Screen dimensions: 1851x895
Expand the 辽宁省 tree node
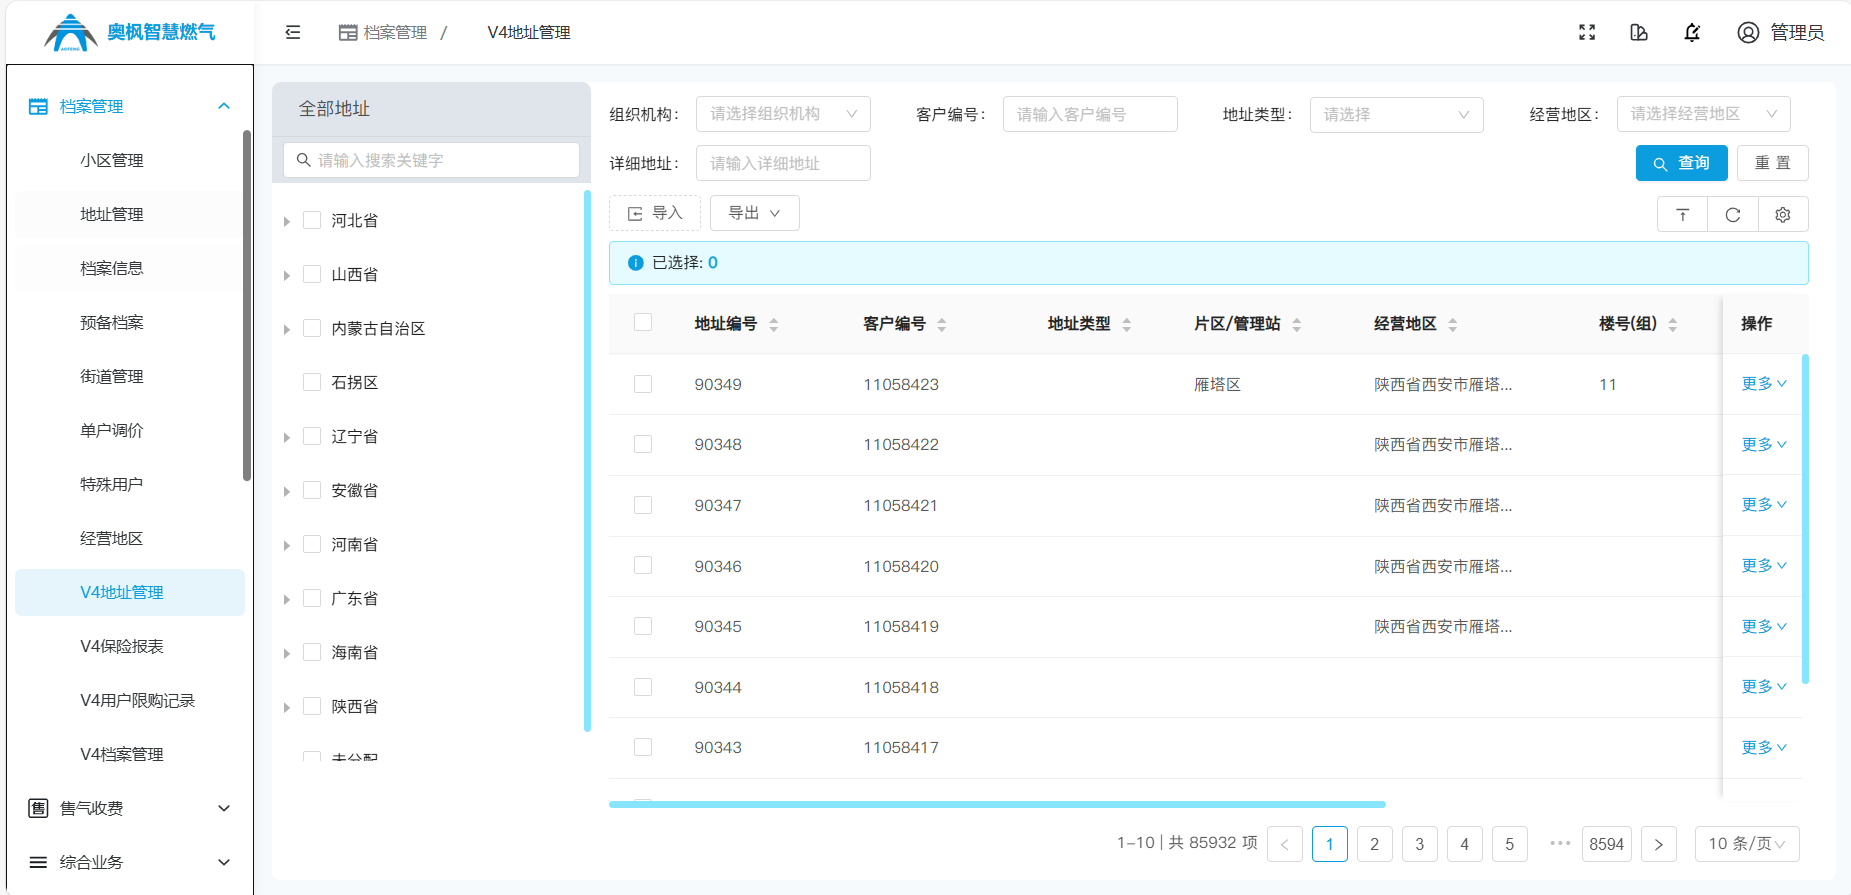point(287,437)
